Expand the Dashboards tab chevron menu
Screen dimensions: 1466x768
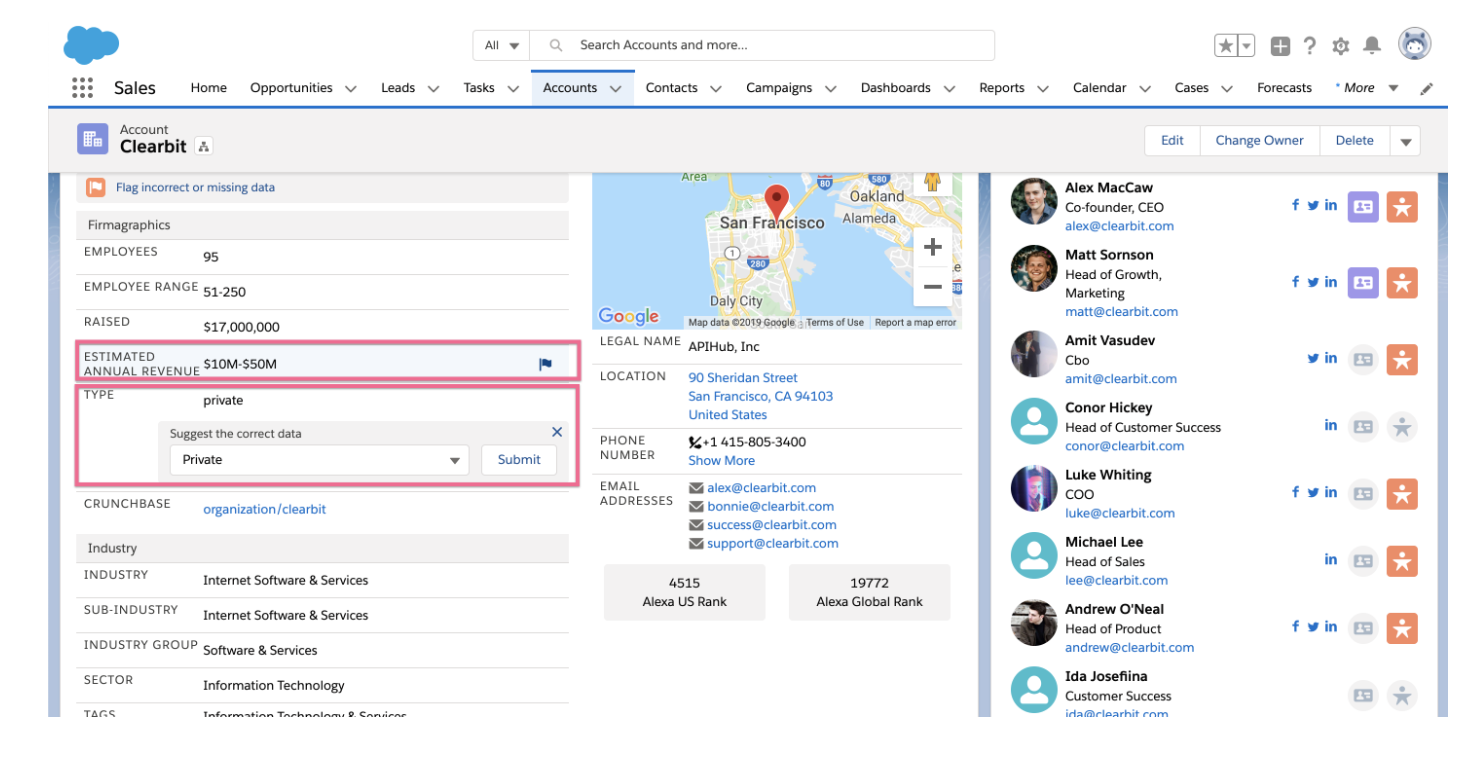(x=949, y=88)
